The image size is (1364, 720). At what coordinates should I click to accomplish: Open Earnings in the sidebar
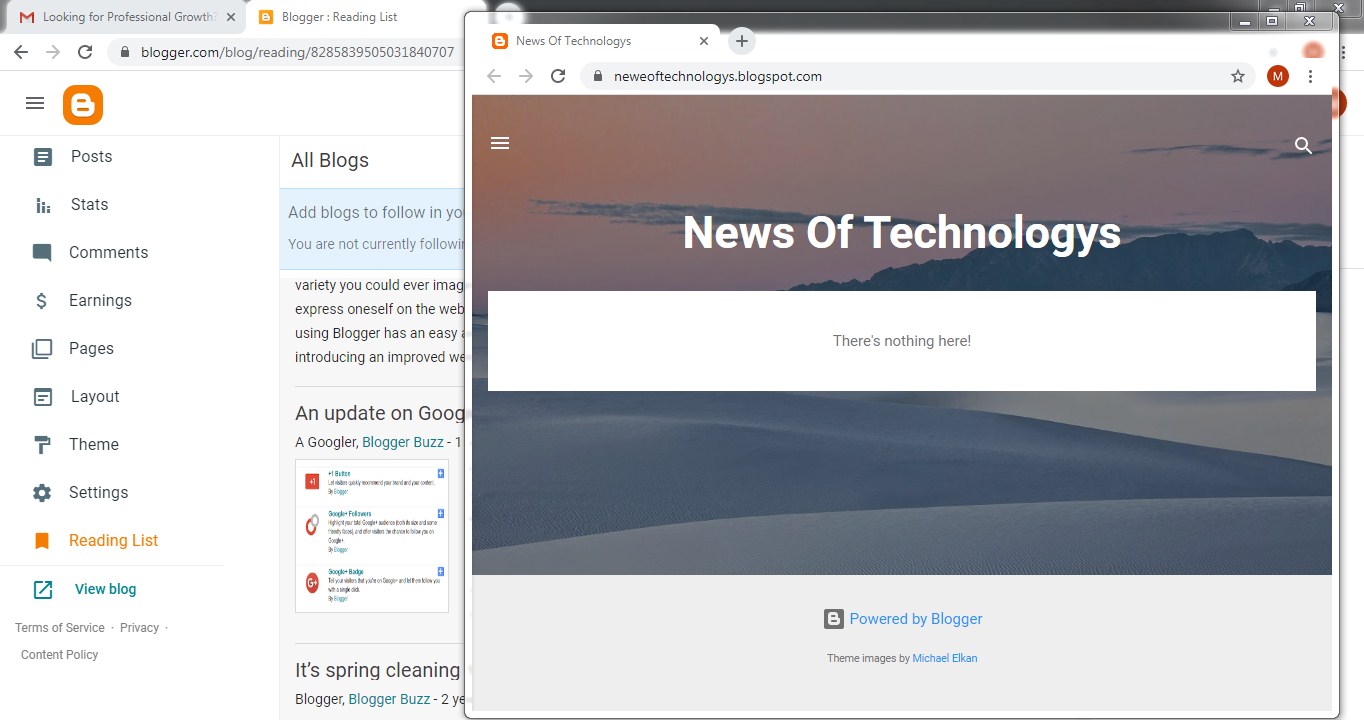point(100,300)
